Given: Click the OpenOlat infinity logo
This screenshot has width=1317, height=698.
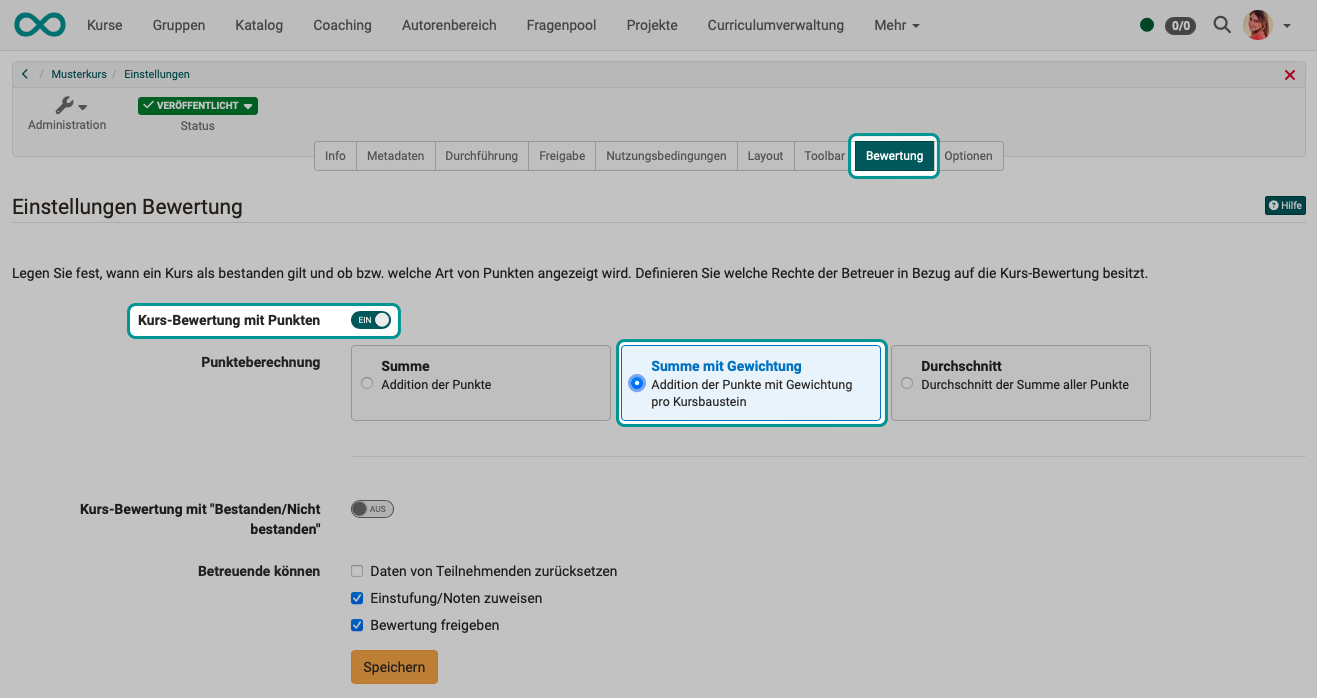Looking at the screenshot, I should point(39,24).
